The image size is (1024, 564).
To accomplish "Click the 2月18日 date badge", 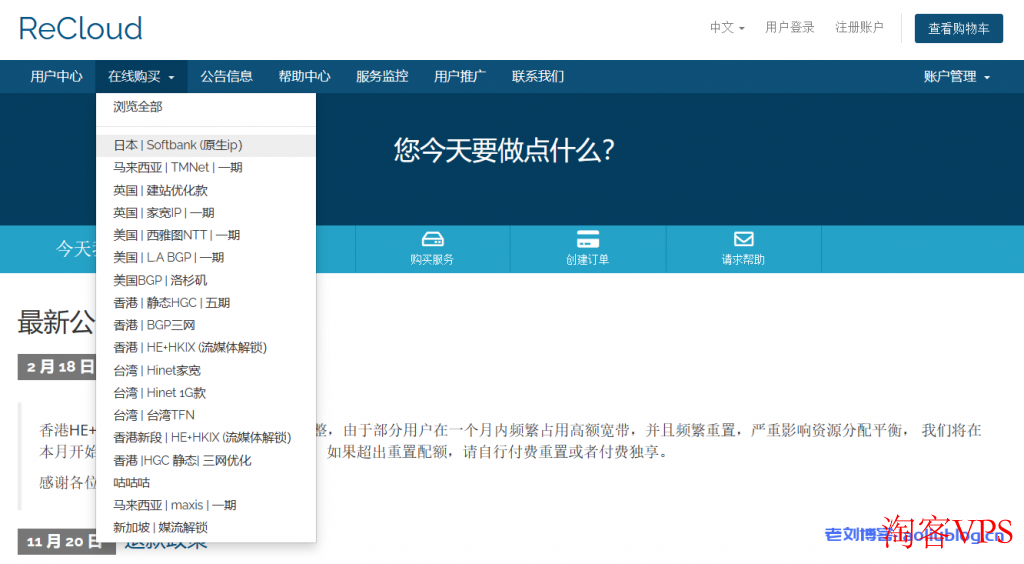I will coord(57,367).
